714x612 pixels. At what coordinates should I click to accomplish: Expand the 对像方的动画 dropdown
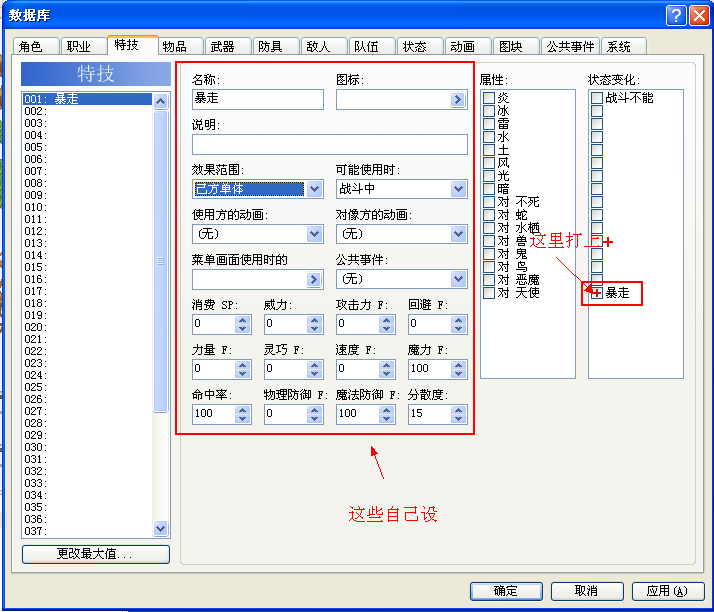click(458, 234)
